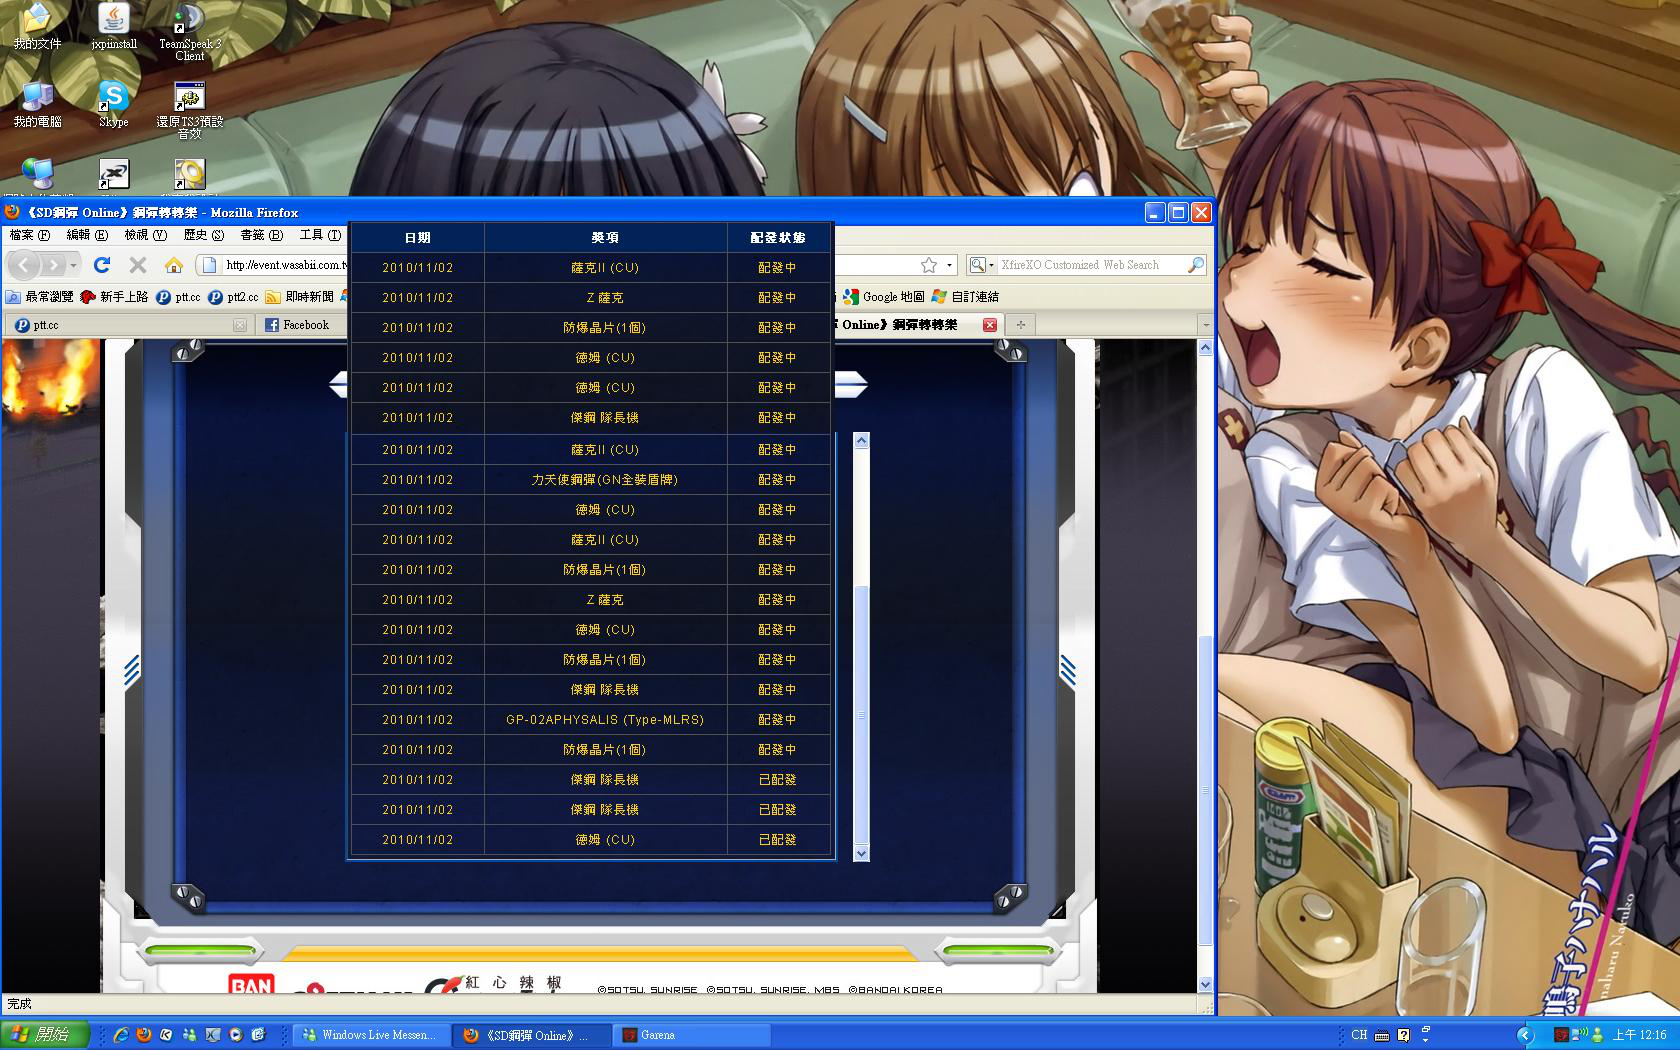The image size is (1680, 1050).
Task: Open the jxpiinstall desktop icon
Action: coord(114,27)
